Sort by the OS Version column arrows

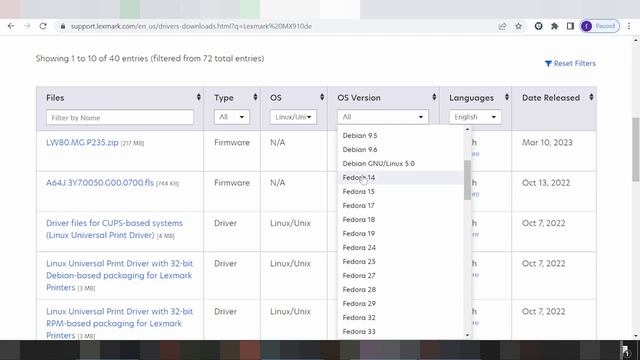(x=434, y=97)
